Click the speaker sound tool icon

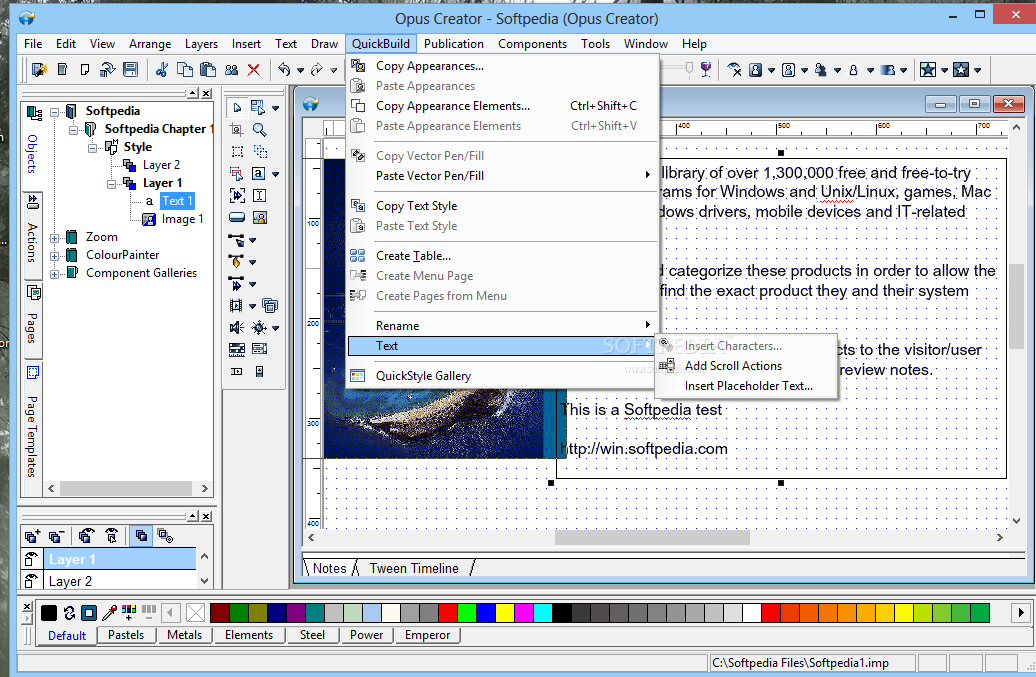[x=237, y=328]
